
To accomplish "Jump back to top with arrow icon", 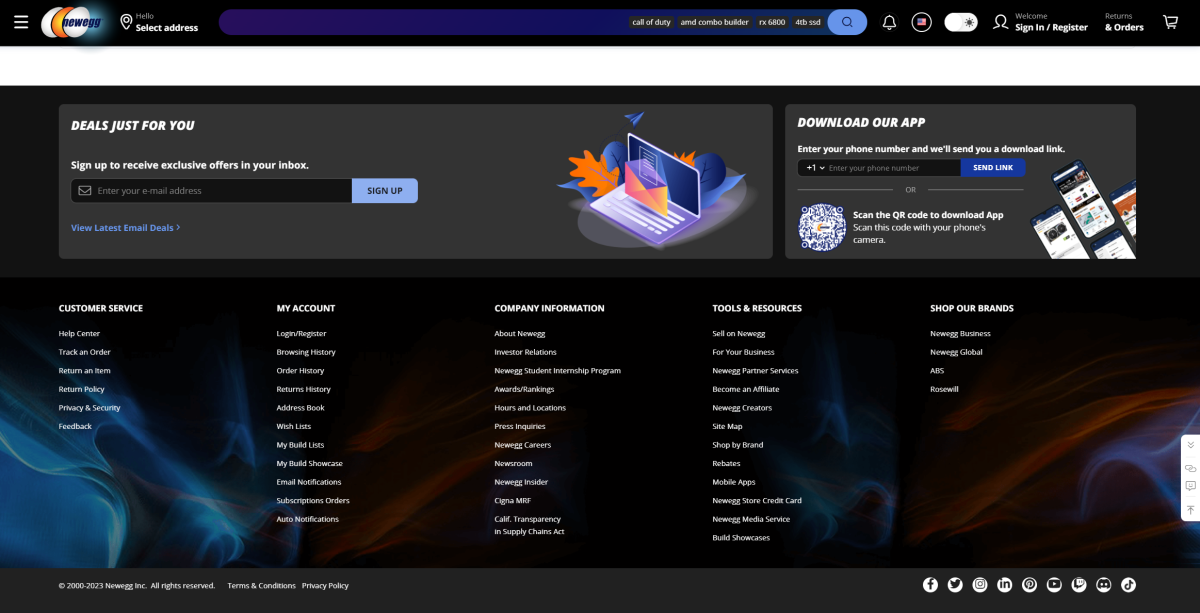I will click(1190, 509).
